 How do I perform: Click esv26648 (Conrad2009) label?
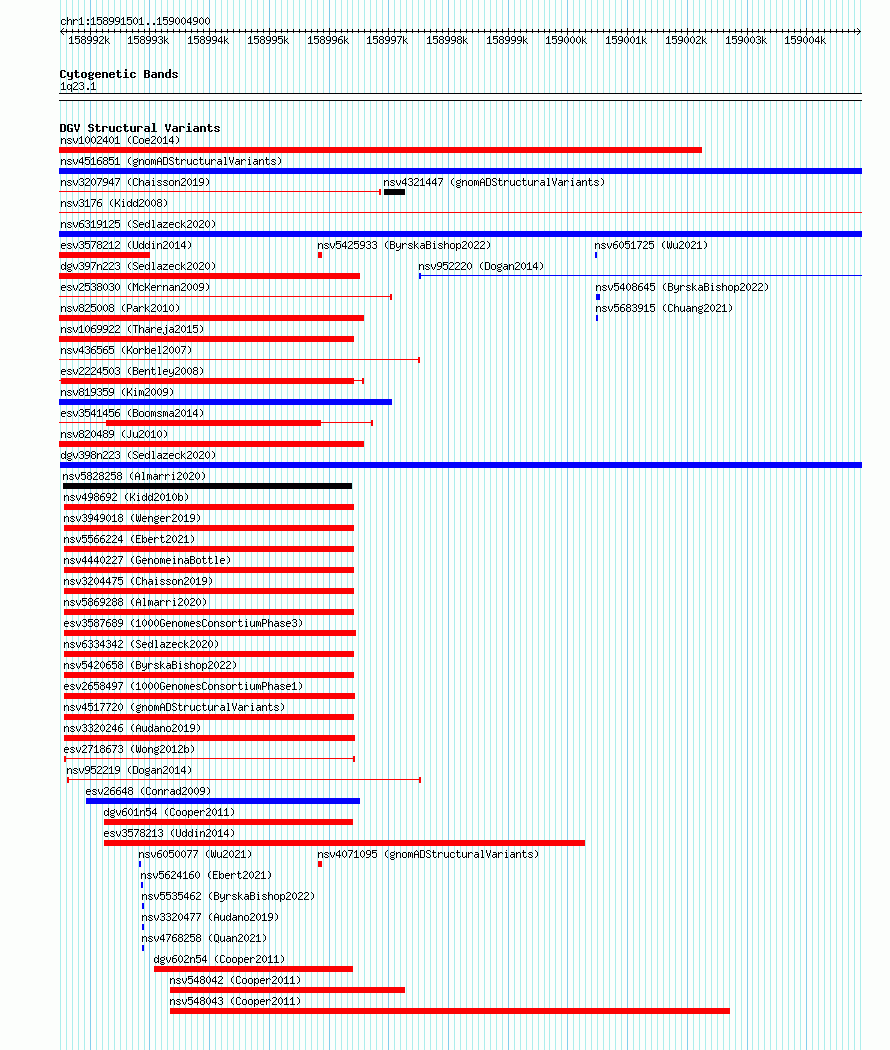pos(148,791)
